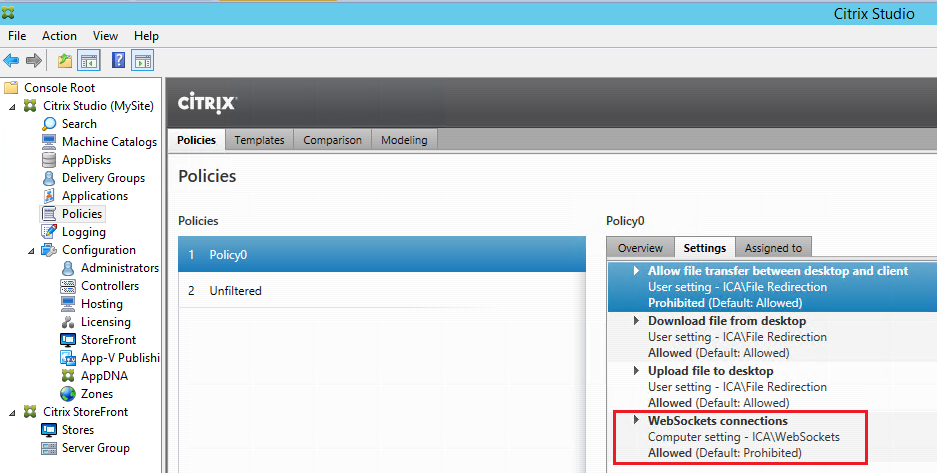
Task: Click the Applications icon in tree
Action: [x=49, y=196]
